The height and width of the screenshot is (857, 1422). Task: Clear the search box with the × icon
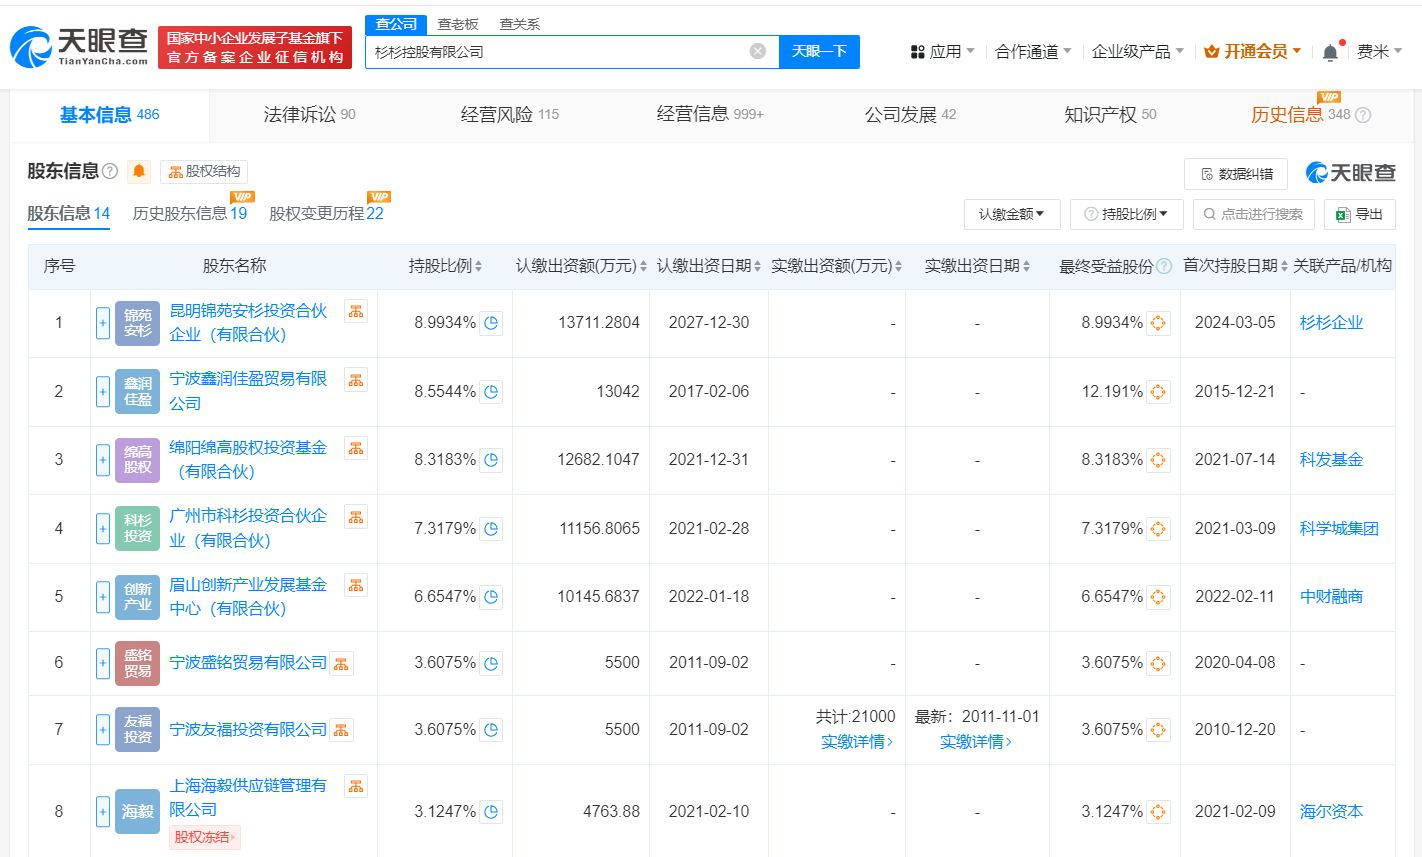pos(758,51)
